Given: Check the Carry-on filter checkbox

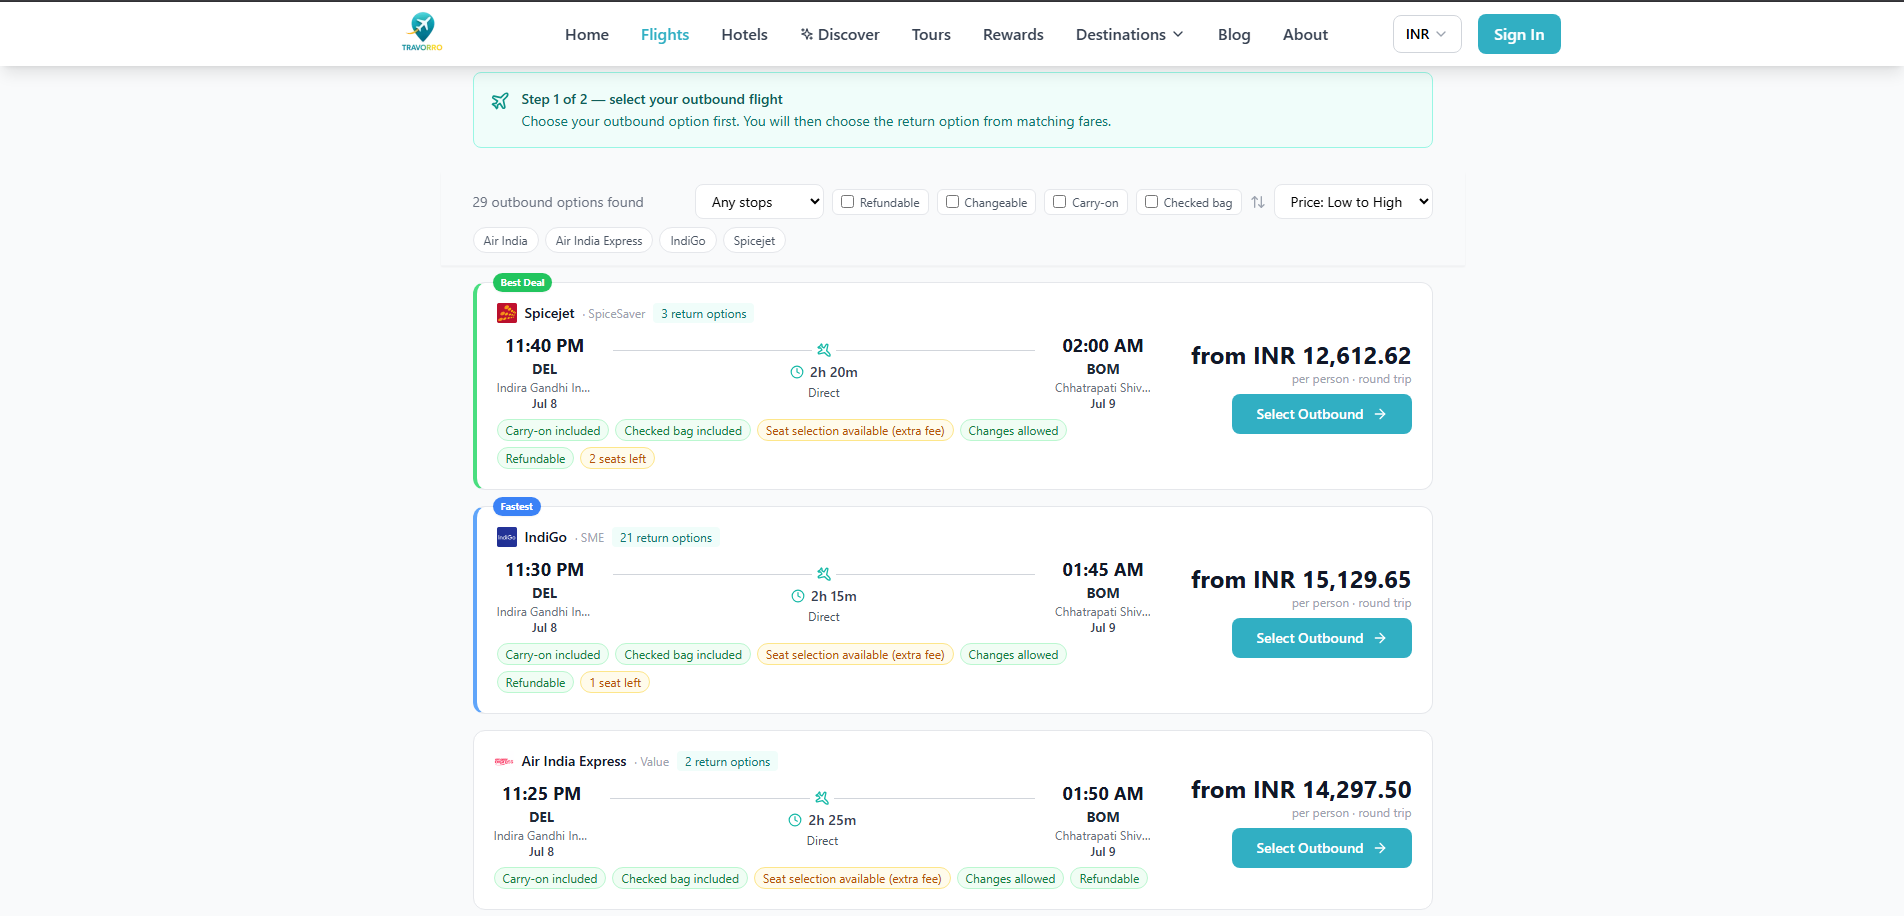Looking at the screenshot, I should pyautogui.click(x=1060, y=201).
